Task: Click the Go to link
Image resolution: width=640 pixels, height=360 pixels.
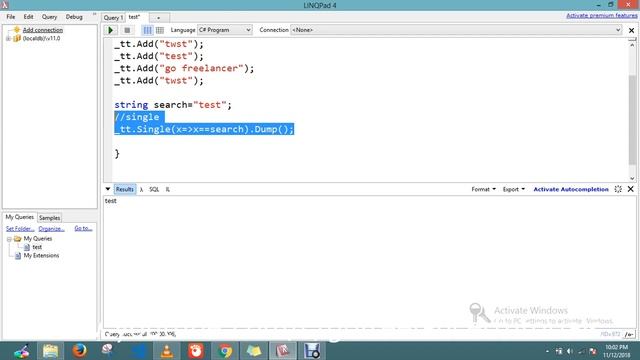Action: (x=83, y=228)
